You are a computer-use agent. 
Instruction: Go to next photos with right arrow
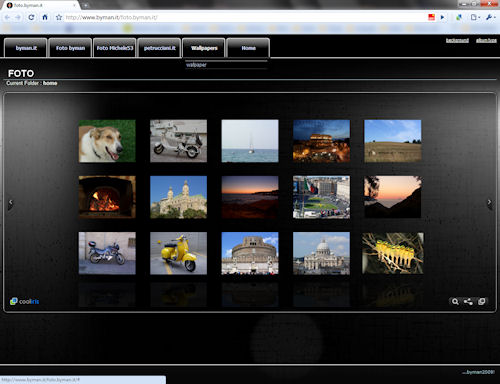point(489,202)
